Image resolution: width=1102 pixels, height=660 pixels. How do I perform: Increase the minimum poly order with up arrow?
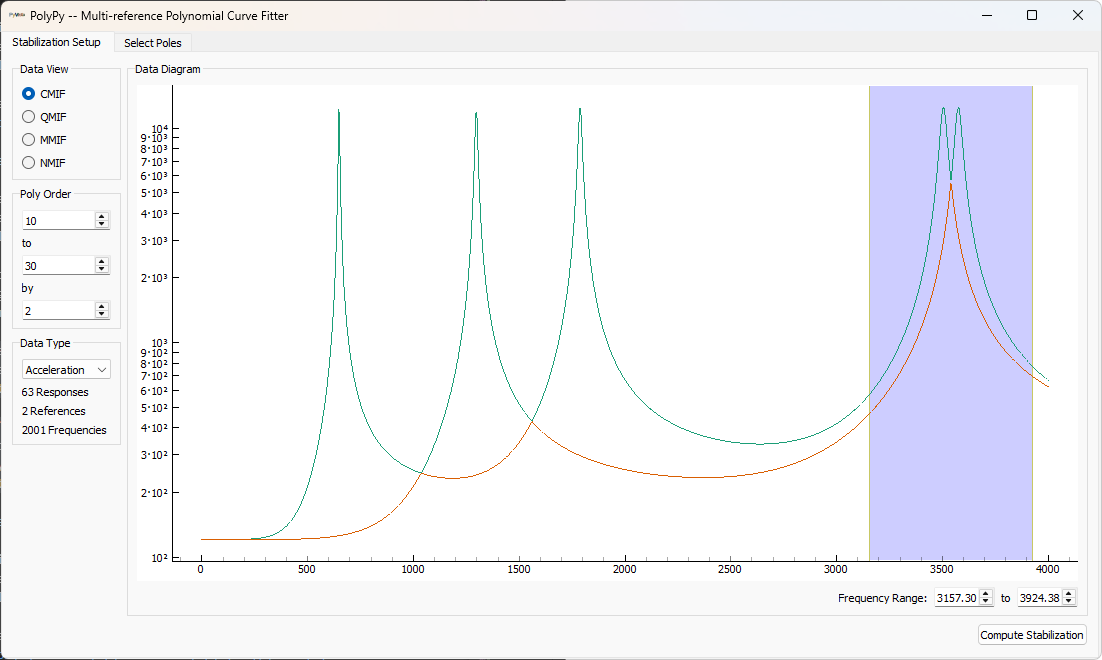(x=101, y=216)
